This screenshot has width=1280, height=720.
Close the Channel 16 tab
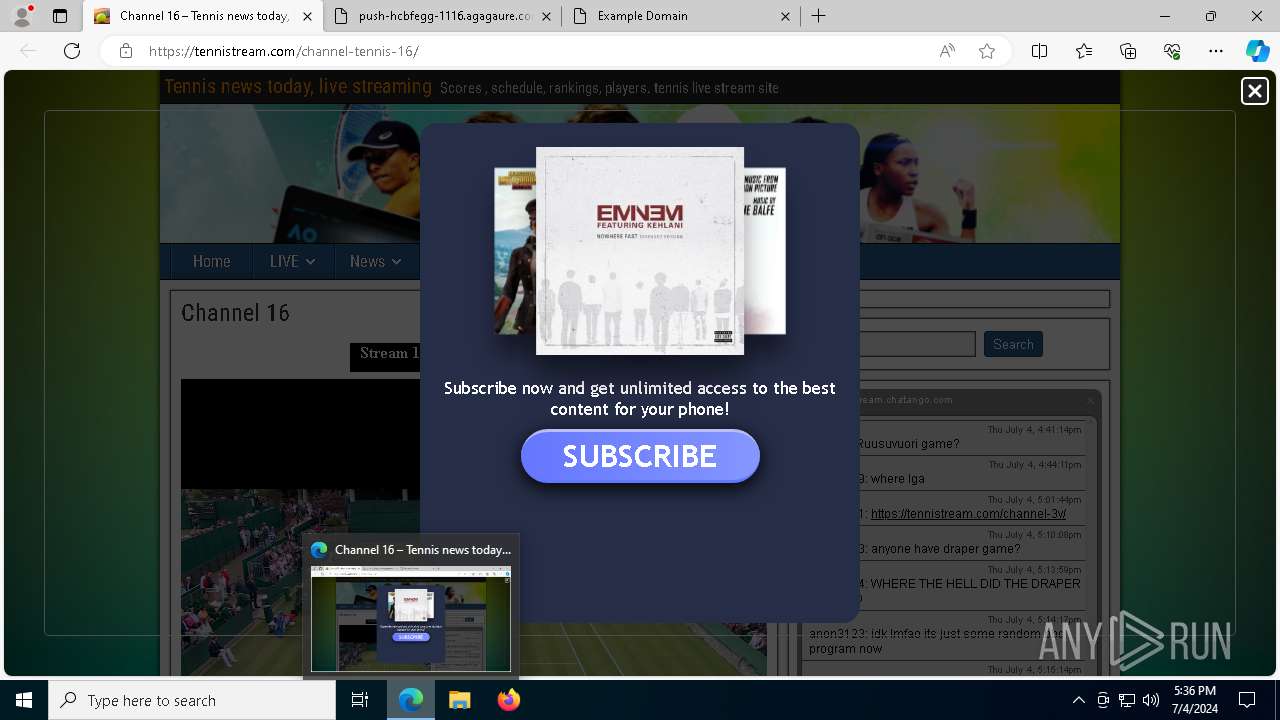[307, 16]
